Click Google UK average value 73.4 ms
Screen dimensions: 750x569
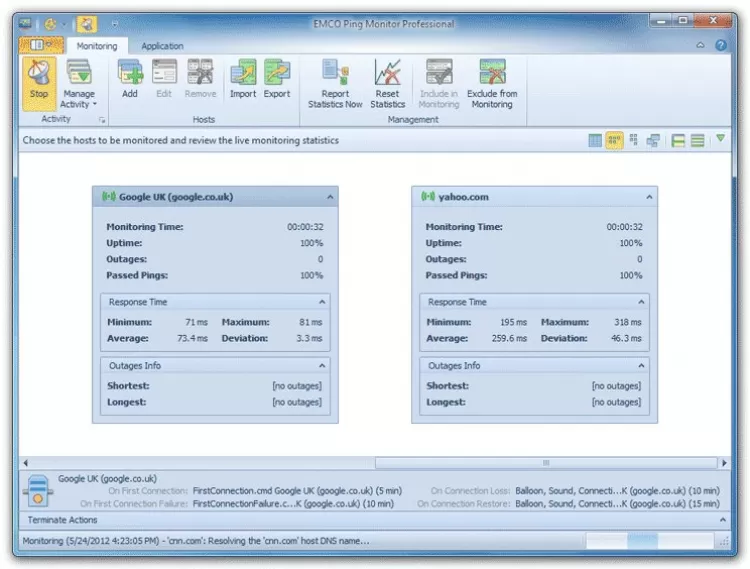click(192, 338)
